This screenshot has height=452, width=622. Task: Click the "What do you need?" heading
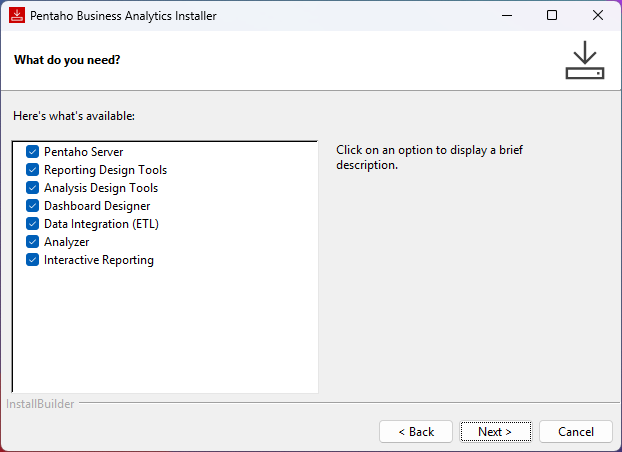click(x=67, y=60)
